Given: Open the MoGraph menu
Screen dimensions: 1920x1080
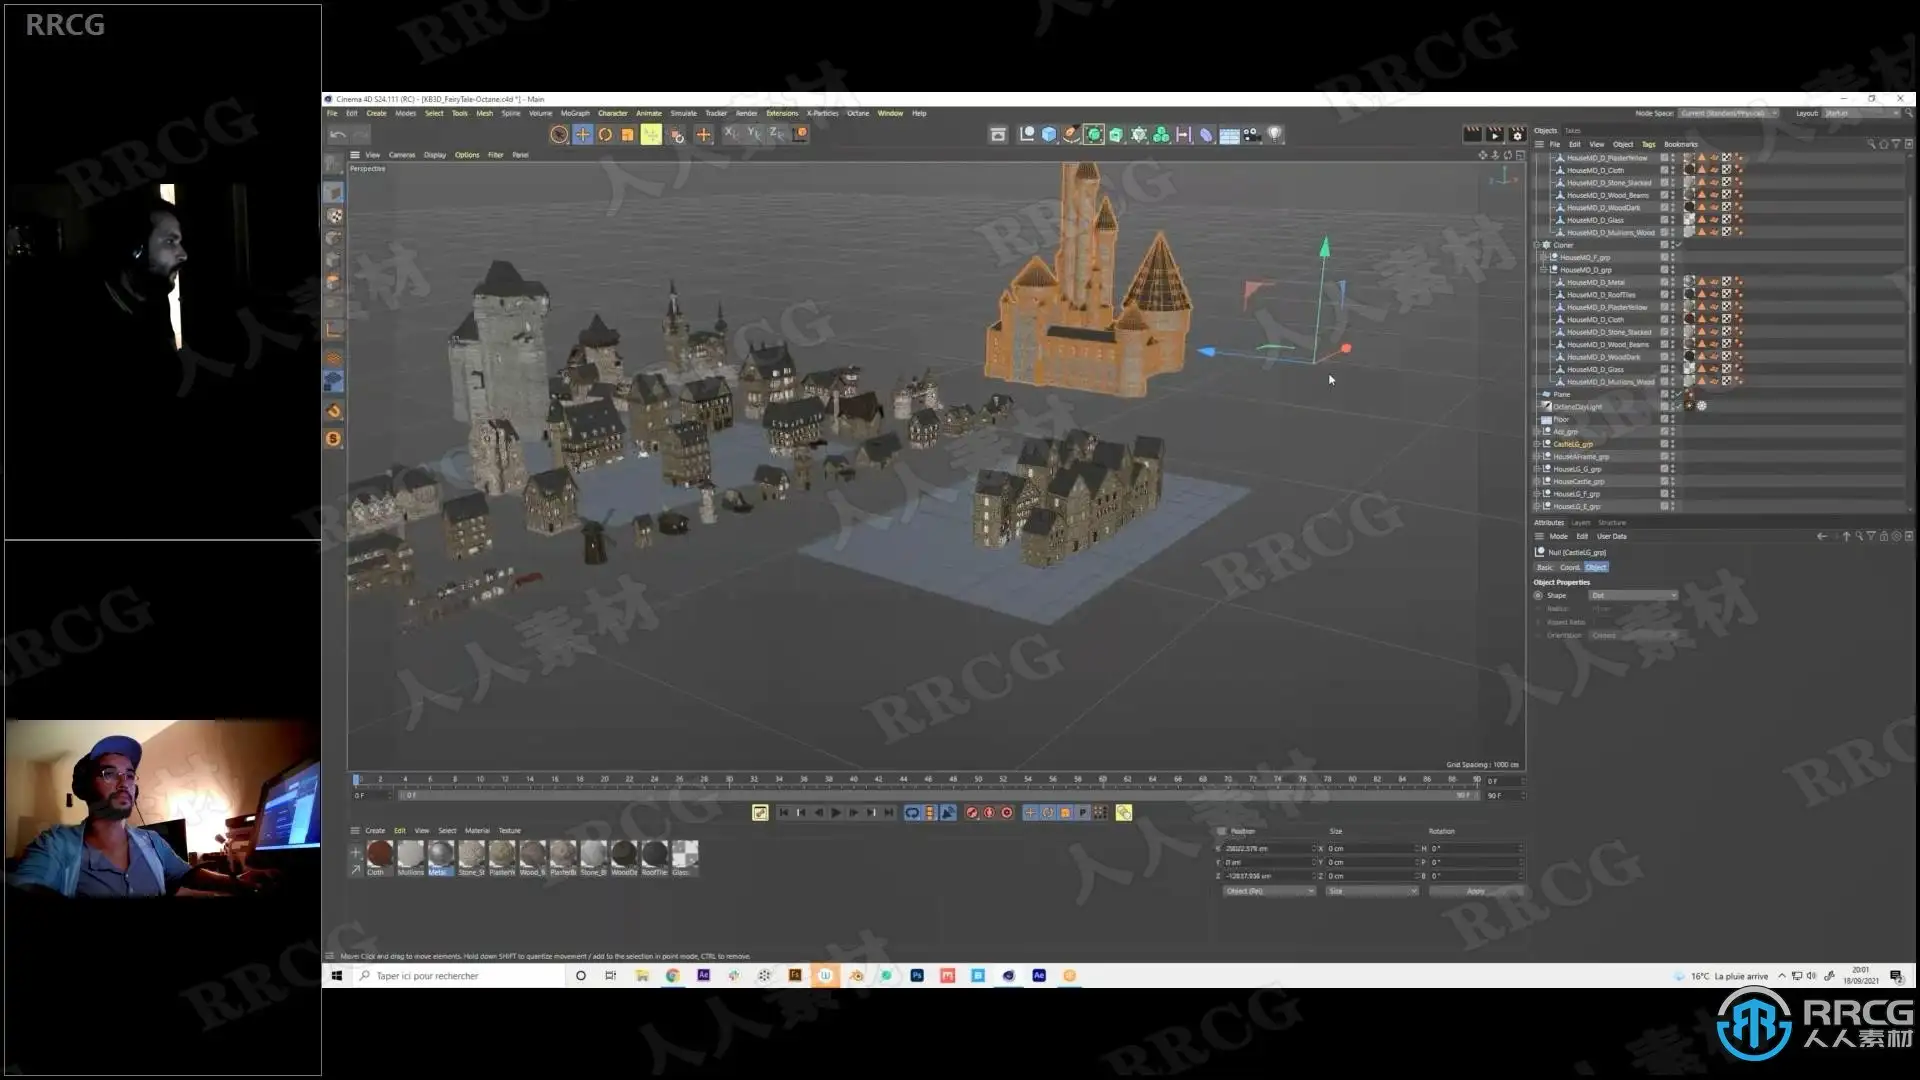Looking at the screenshot, I should 575,113.
